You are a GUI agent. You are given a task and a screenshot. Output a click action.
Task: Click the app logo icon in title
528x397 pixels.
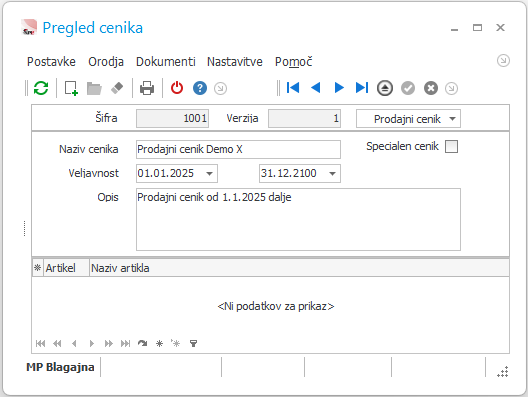point(29,27)
